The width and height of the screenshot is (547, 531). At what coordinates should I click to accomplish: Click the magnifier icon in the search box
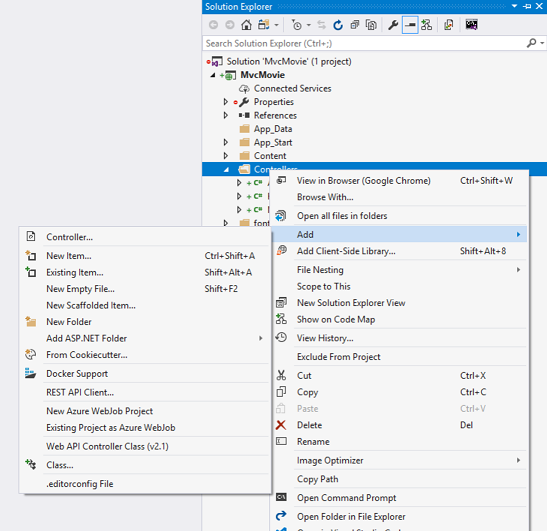[531, 43]
